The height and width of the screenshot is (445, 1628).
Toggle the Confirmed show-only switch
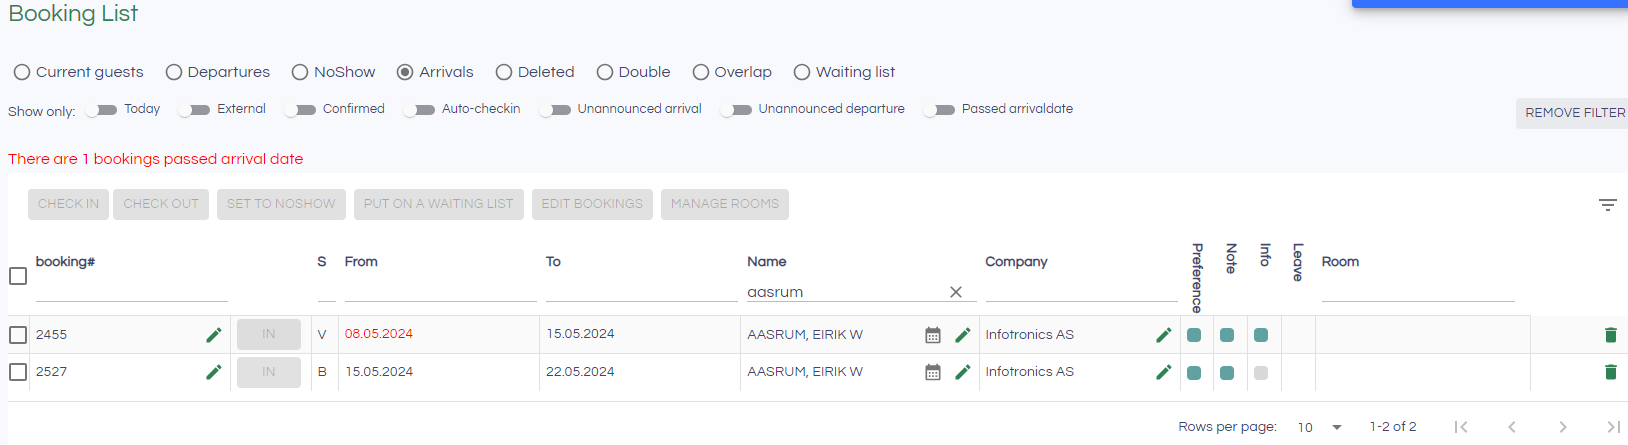(x=300, y=110)
